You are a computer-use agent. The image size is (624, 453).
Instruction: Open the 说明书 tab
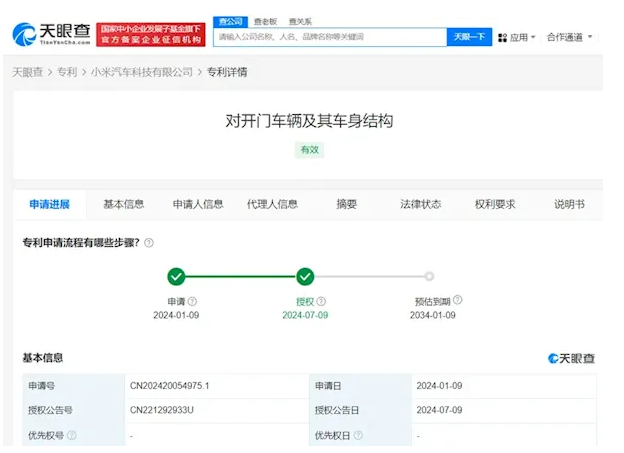point(569,205)
